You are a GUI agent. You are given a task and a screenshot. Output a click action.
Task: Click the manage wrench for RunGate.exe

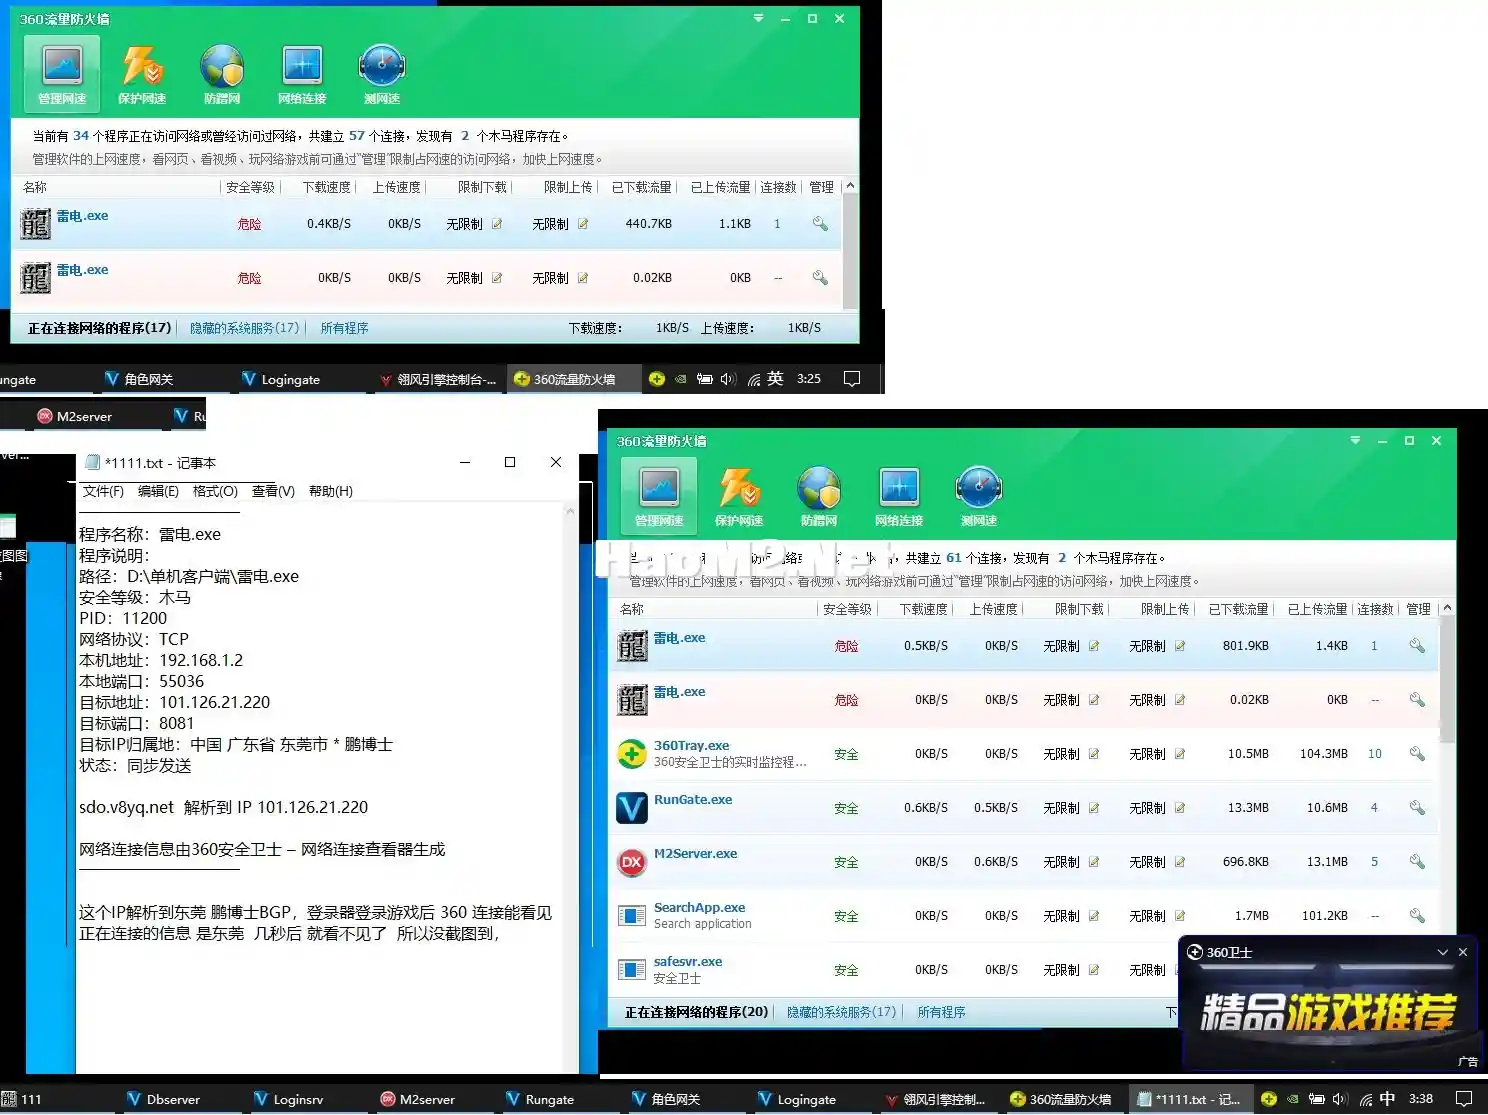point(1417,808)
